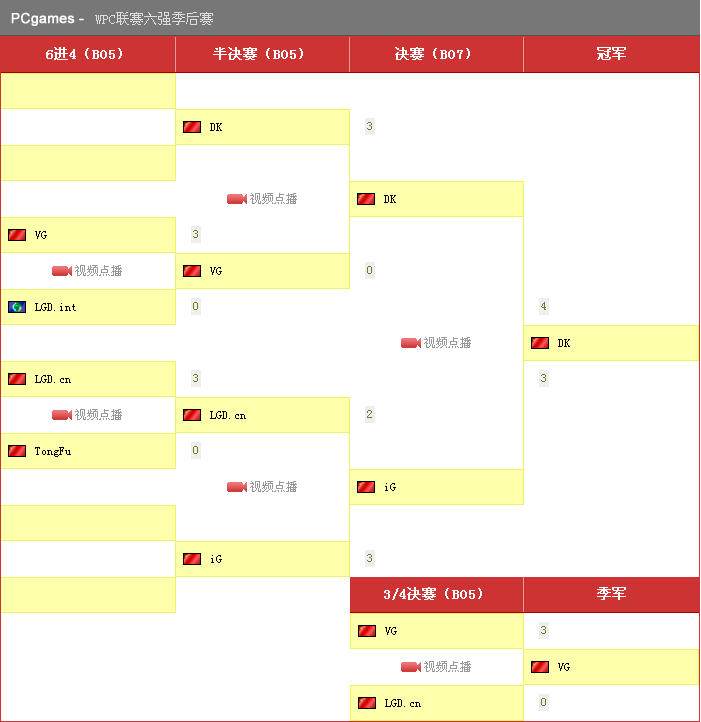The width and height of the screenshot is (701, 722).
Task: Click the LGD.int globe flag icon
Action: [17, 307]
